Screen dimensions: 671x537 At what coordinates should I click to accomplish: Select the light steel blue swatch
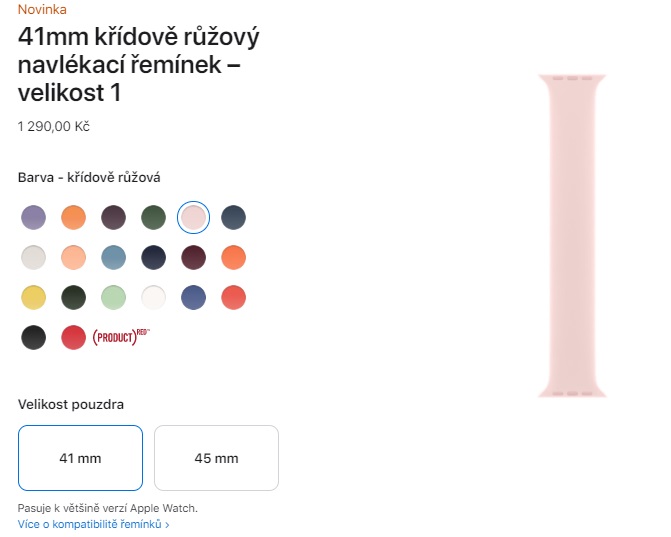(113, 257)
